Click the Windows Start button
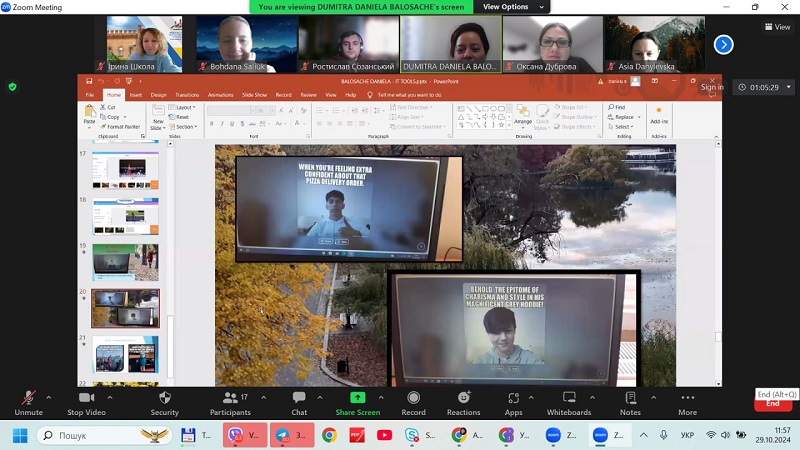 [x=19, y=435]
